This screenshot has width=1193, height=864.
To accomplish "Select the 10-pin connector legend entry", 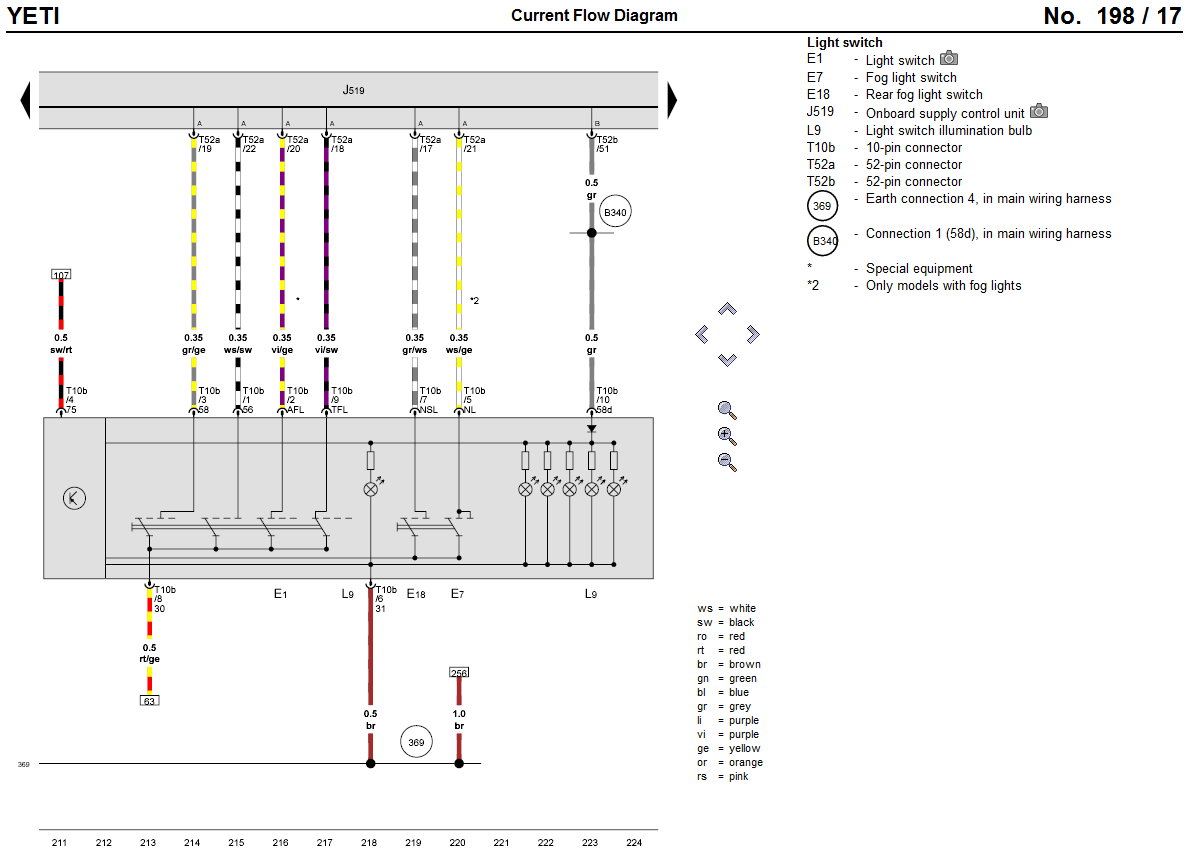I will 914,148.
